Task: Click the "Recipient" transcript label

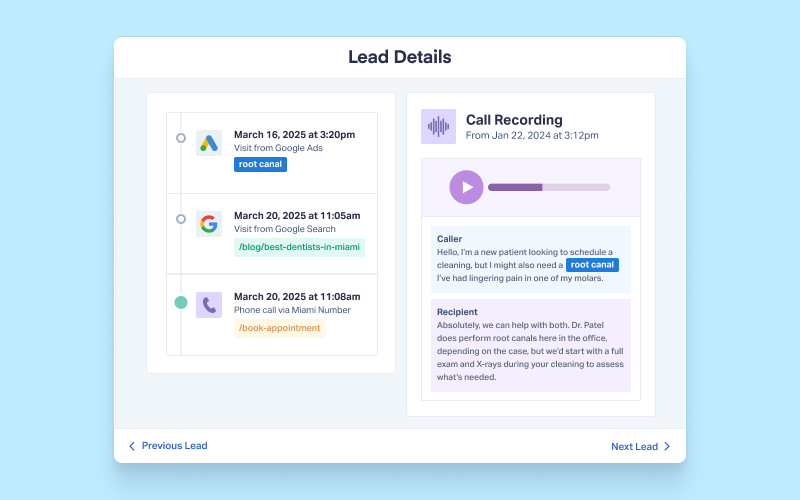Action: (x=457, y=312)
